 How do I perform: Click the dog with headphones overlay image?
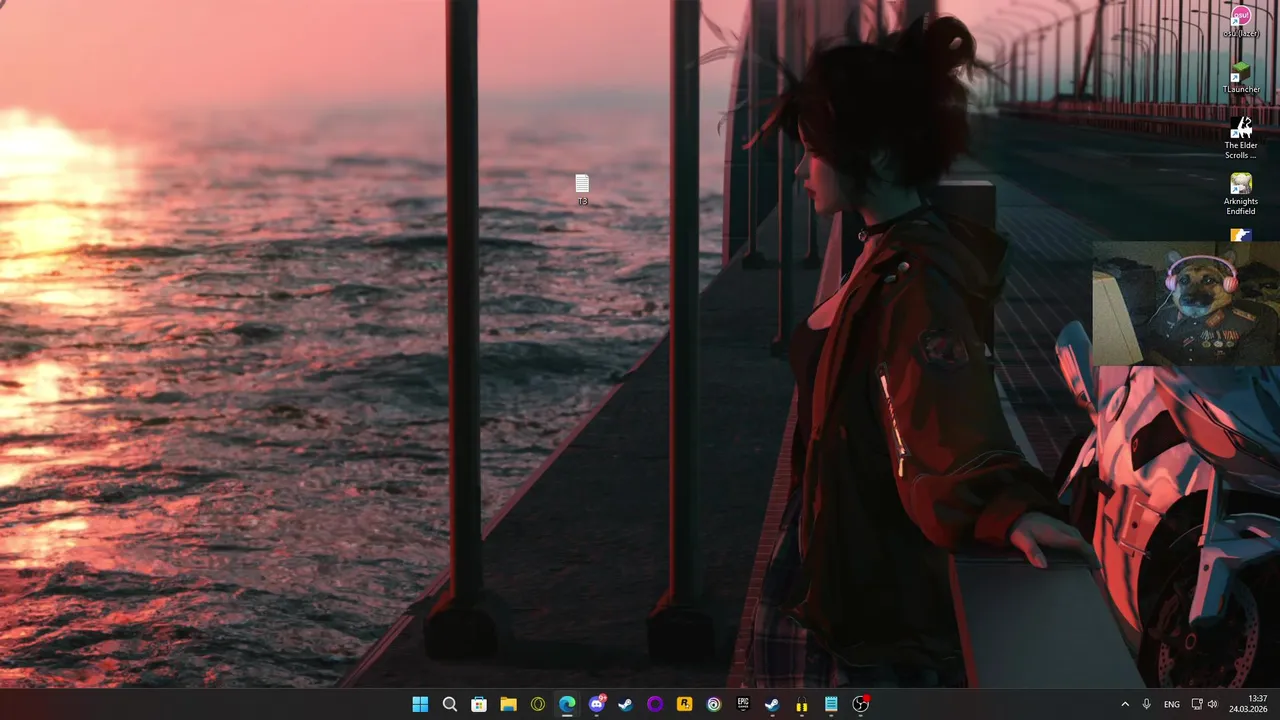[1186, 303]
